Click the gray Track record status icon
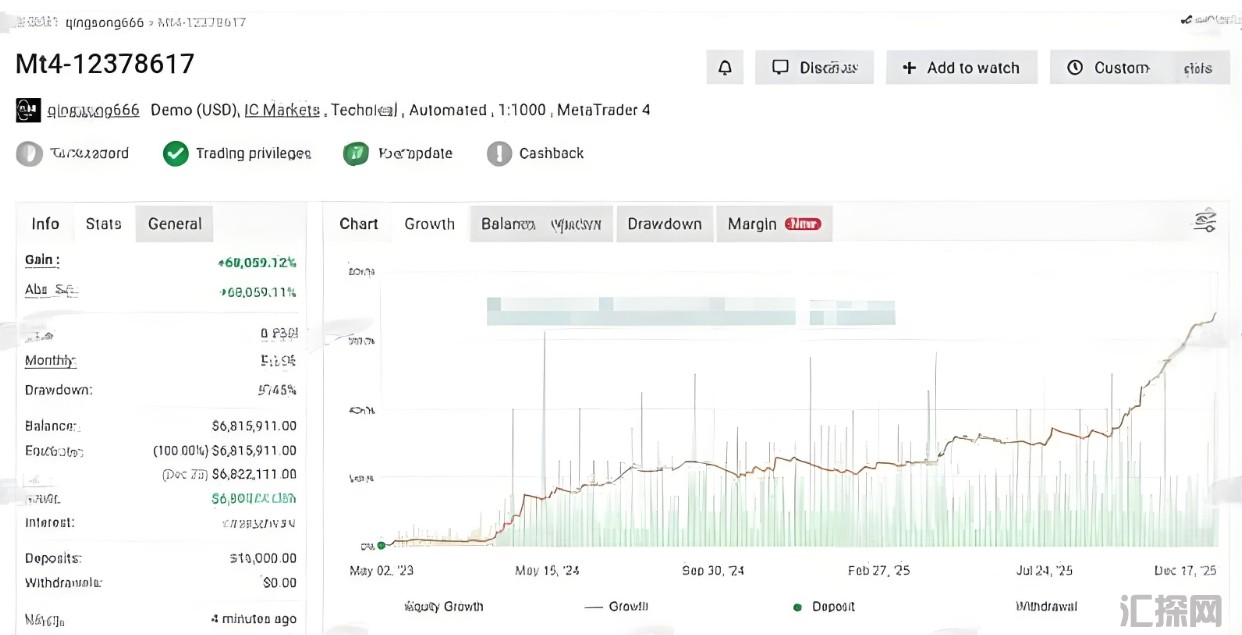This screenshot has height=635, width=1242. coord(29,154)
